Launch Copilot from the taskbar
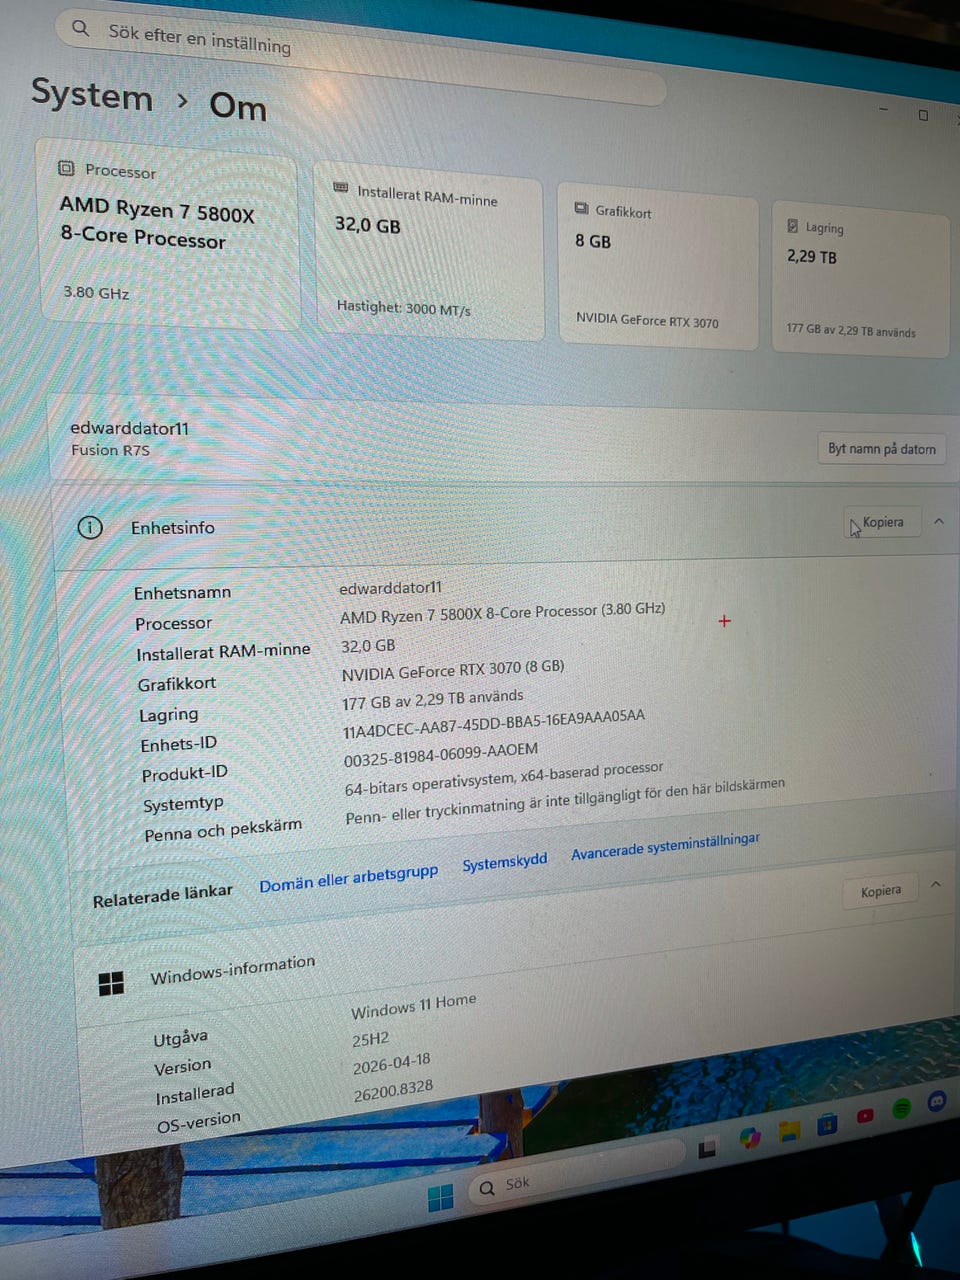 coord(749,1137)
